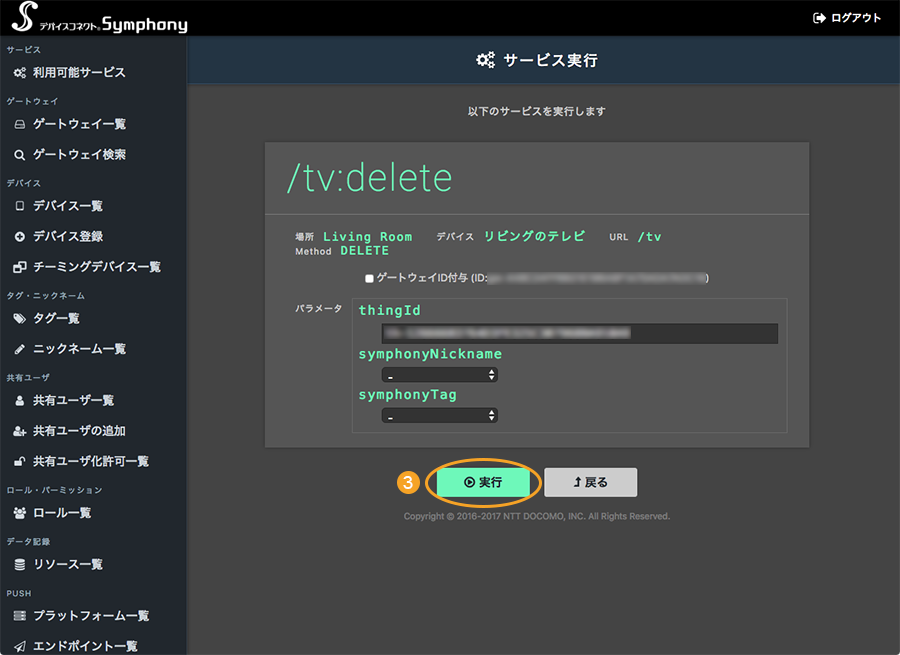Enable the ゲートウェイID付与 checkbox

click(x=369, y=278)
